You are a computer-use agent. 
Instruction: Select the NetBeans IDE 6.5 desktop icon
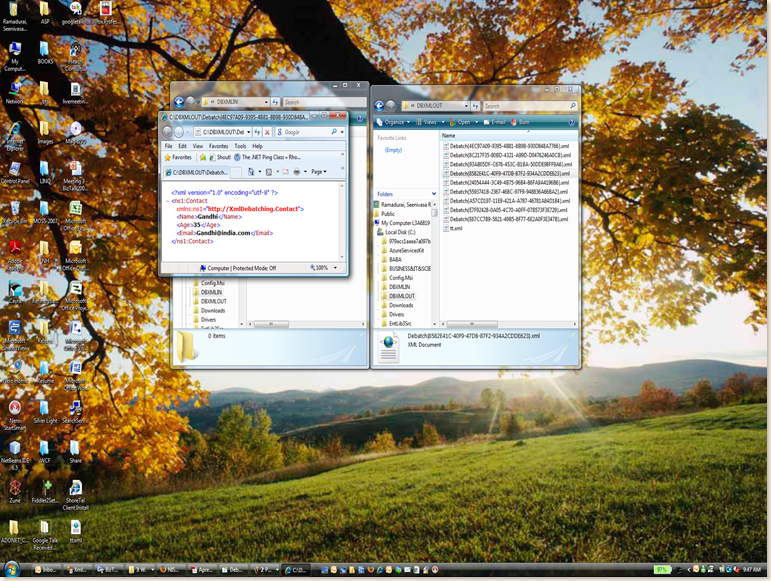click(15, 456)
